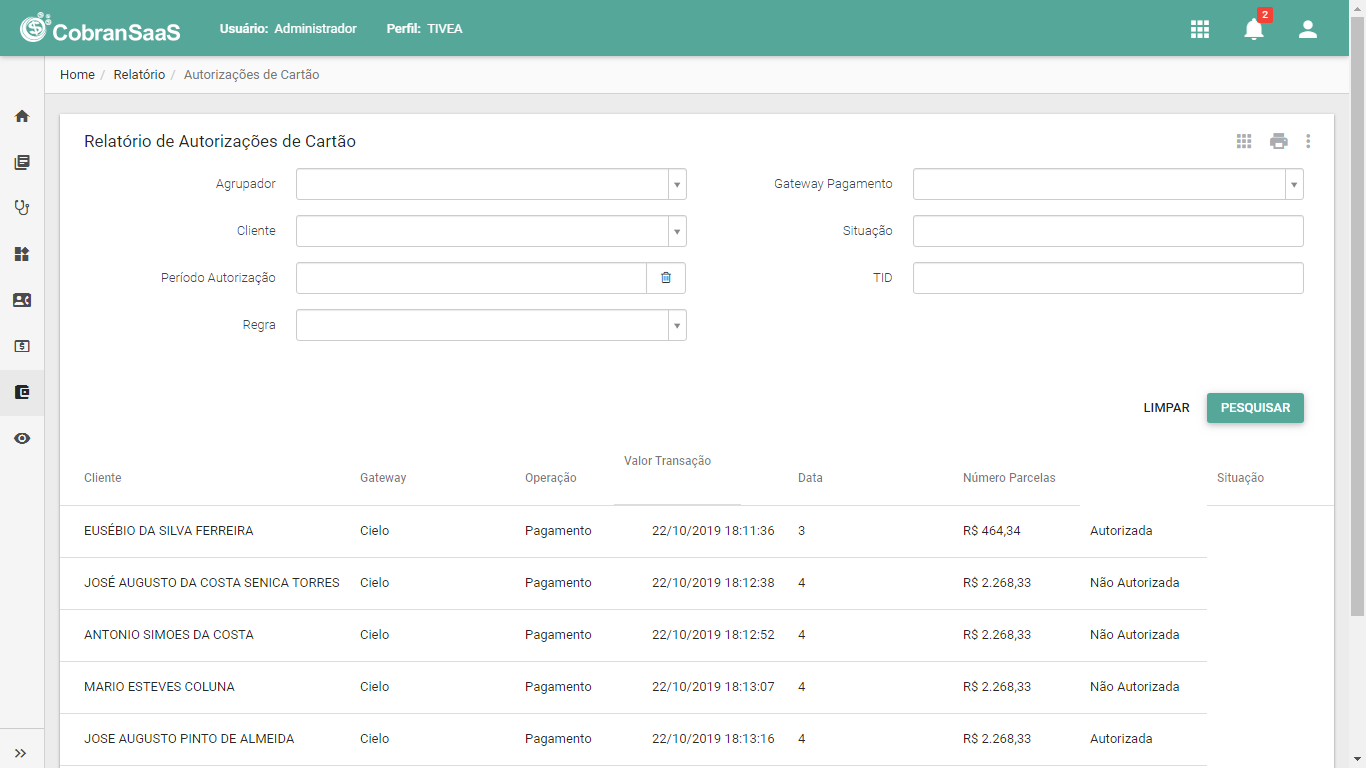The width and height of the screenshot is (1366, 768).
Task: Open the three-dot options menu
Action: pyautogui.click(x=1308, y=141)
